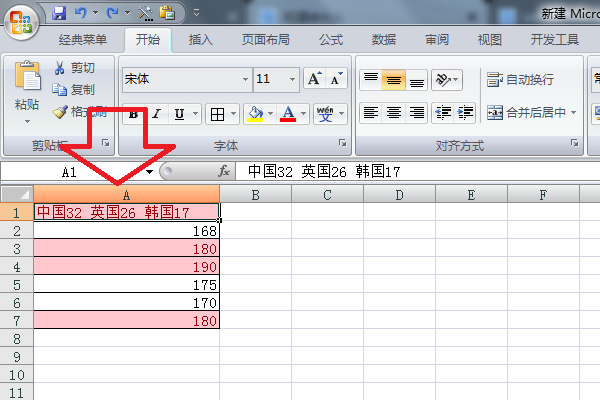Save the workbook with the floppy icon
Screen dimensions: 600x400
coord(59,13)
